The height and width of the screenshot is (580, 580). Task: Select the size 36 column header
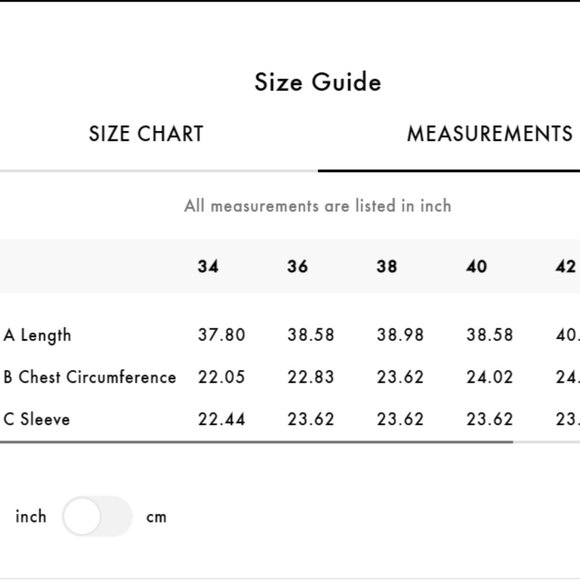(297, 266)
